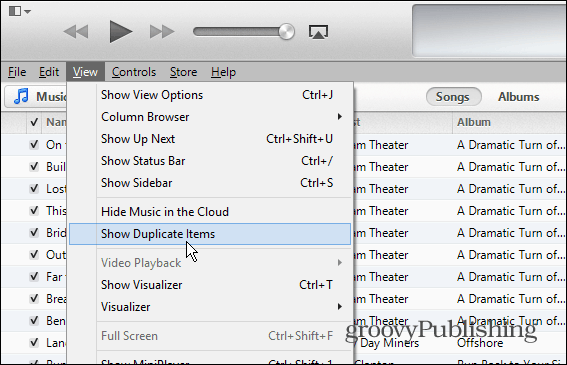This screenshot has width=567, height=365.
Task: Uncheck the song starting with 'Lan'
Action: 34,343
